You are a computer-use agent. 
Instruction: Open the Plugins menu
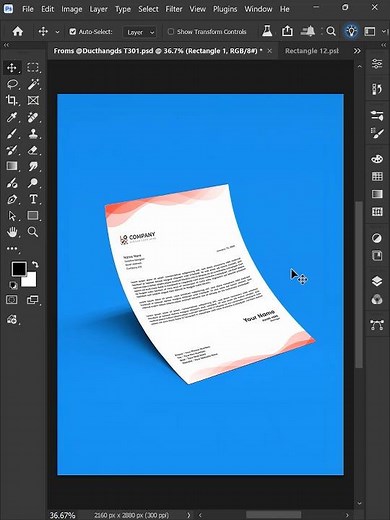pyautogui.click(x=225, y=9)
